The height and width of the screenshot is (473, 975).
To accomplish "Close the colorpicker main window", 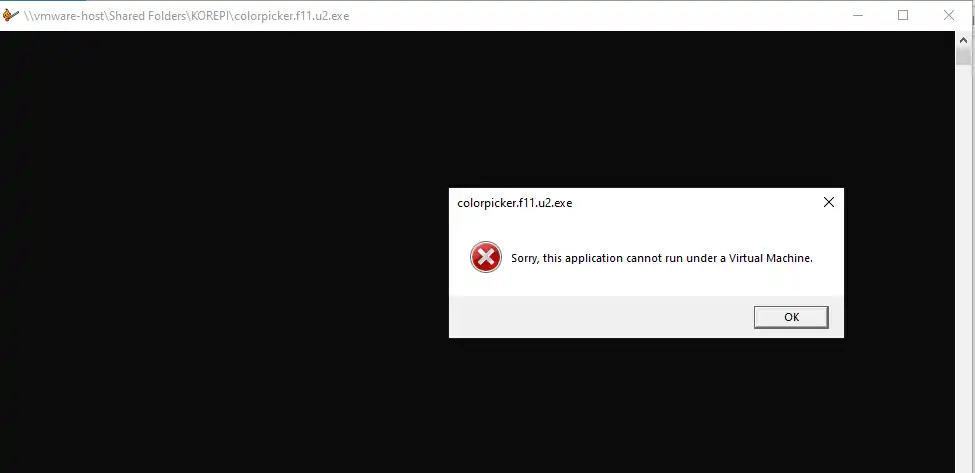I will (949, 15).
